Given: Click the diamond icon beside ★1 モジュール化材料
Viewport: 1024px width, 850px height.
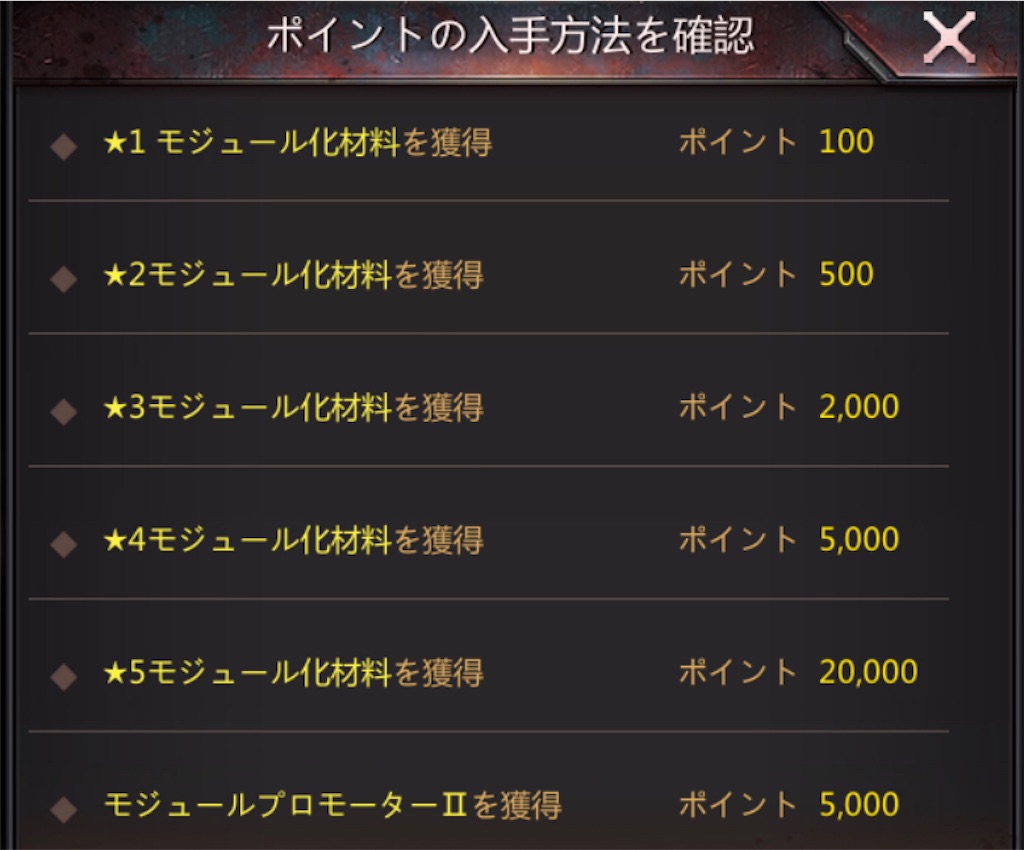Looking at the screenshot, I should (x=63, y=143).
